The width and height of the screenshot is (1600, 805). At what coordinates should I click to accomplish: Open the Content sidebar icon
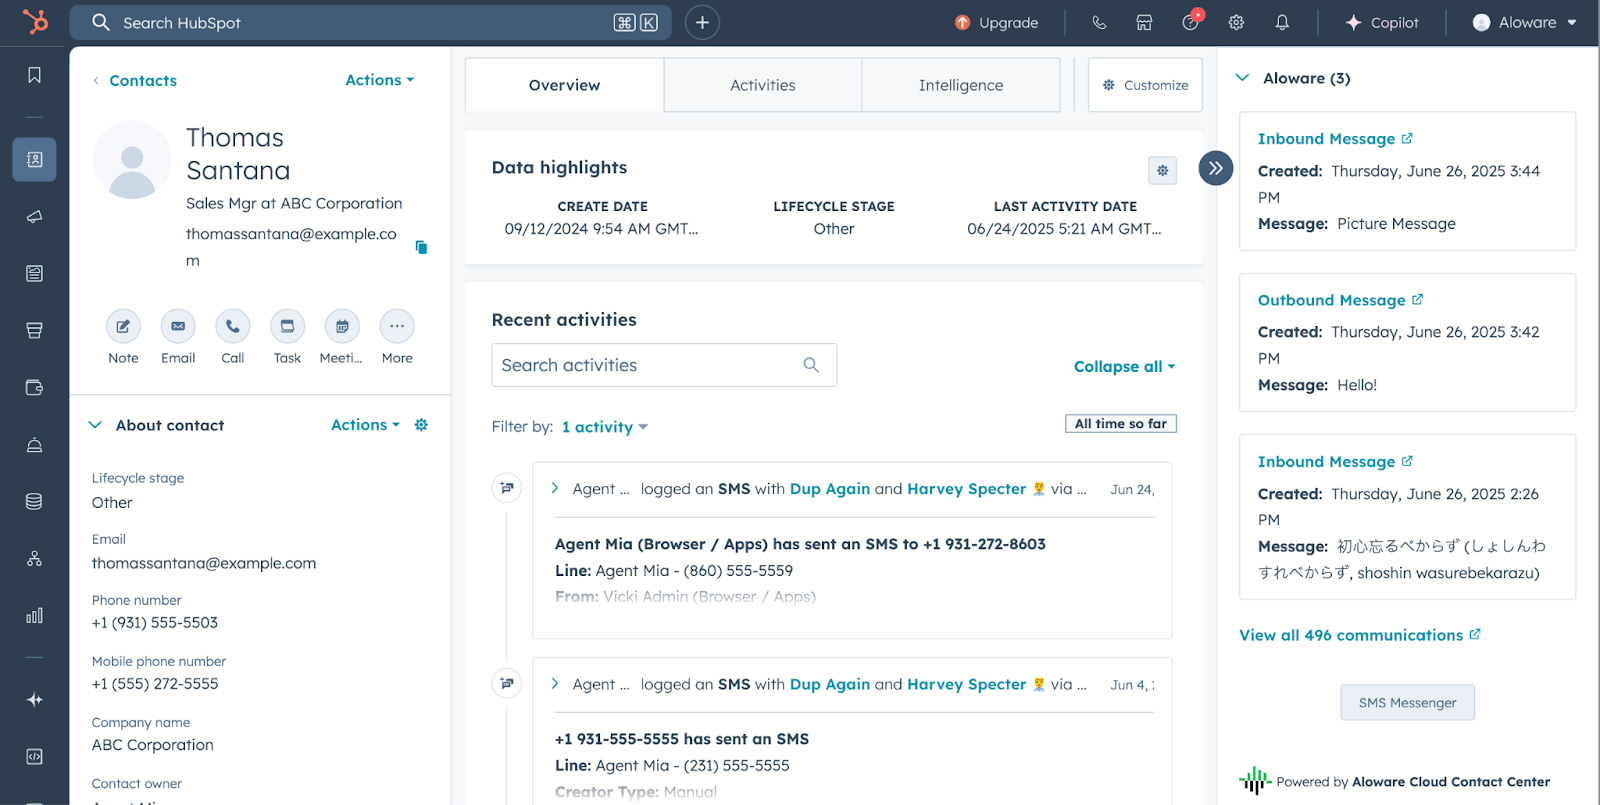(x=34, y=274)
